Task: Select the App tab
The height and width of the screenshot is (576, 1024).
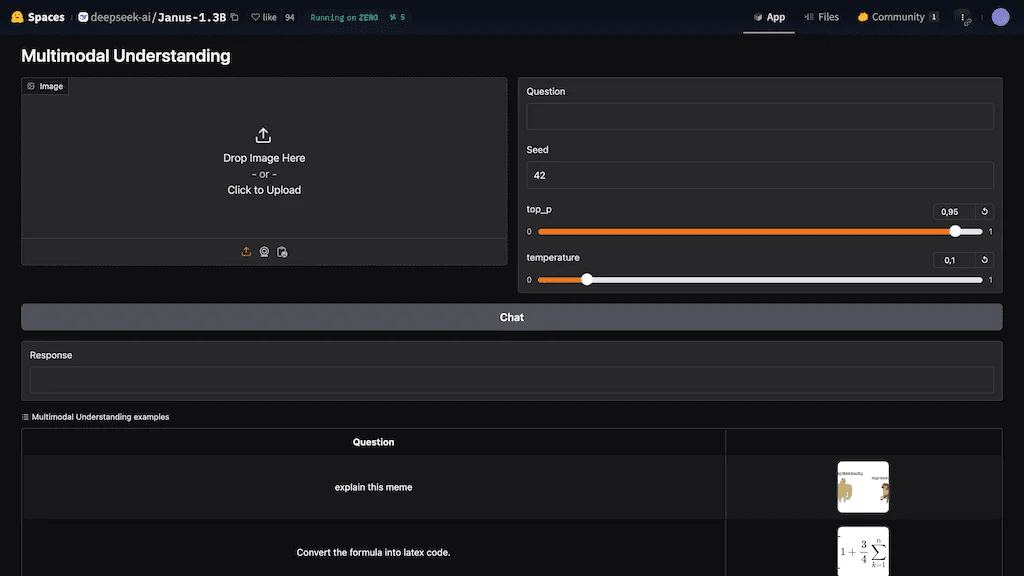Action: [769, 17]
